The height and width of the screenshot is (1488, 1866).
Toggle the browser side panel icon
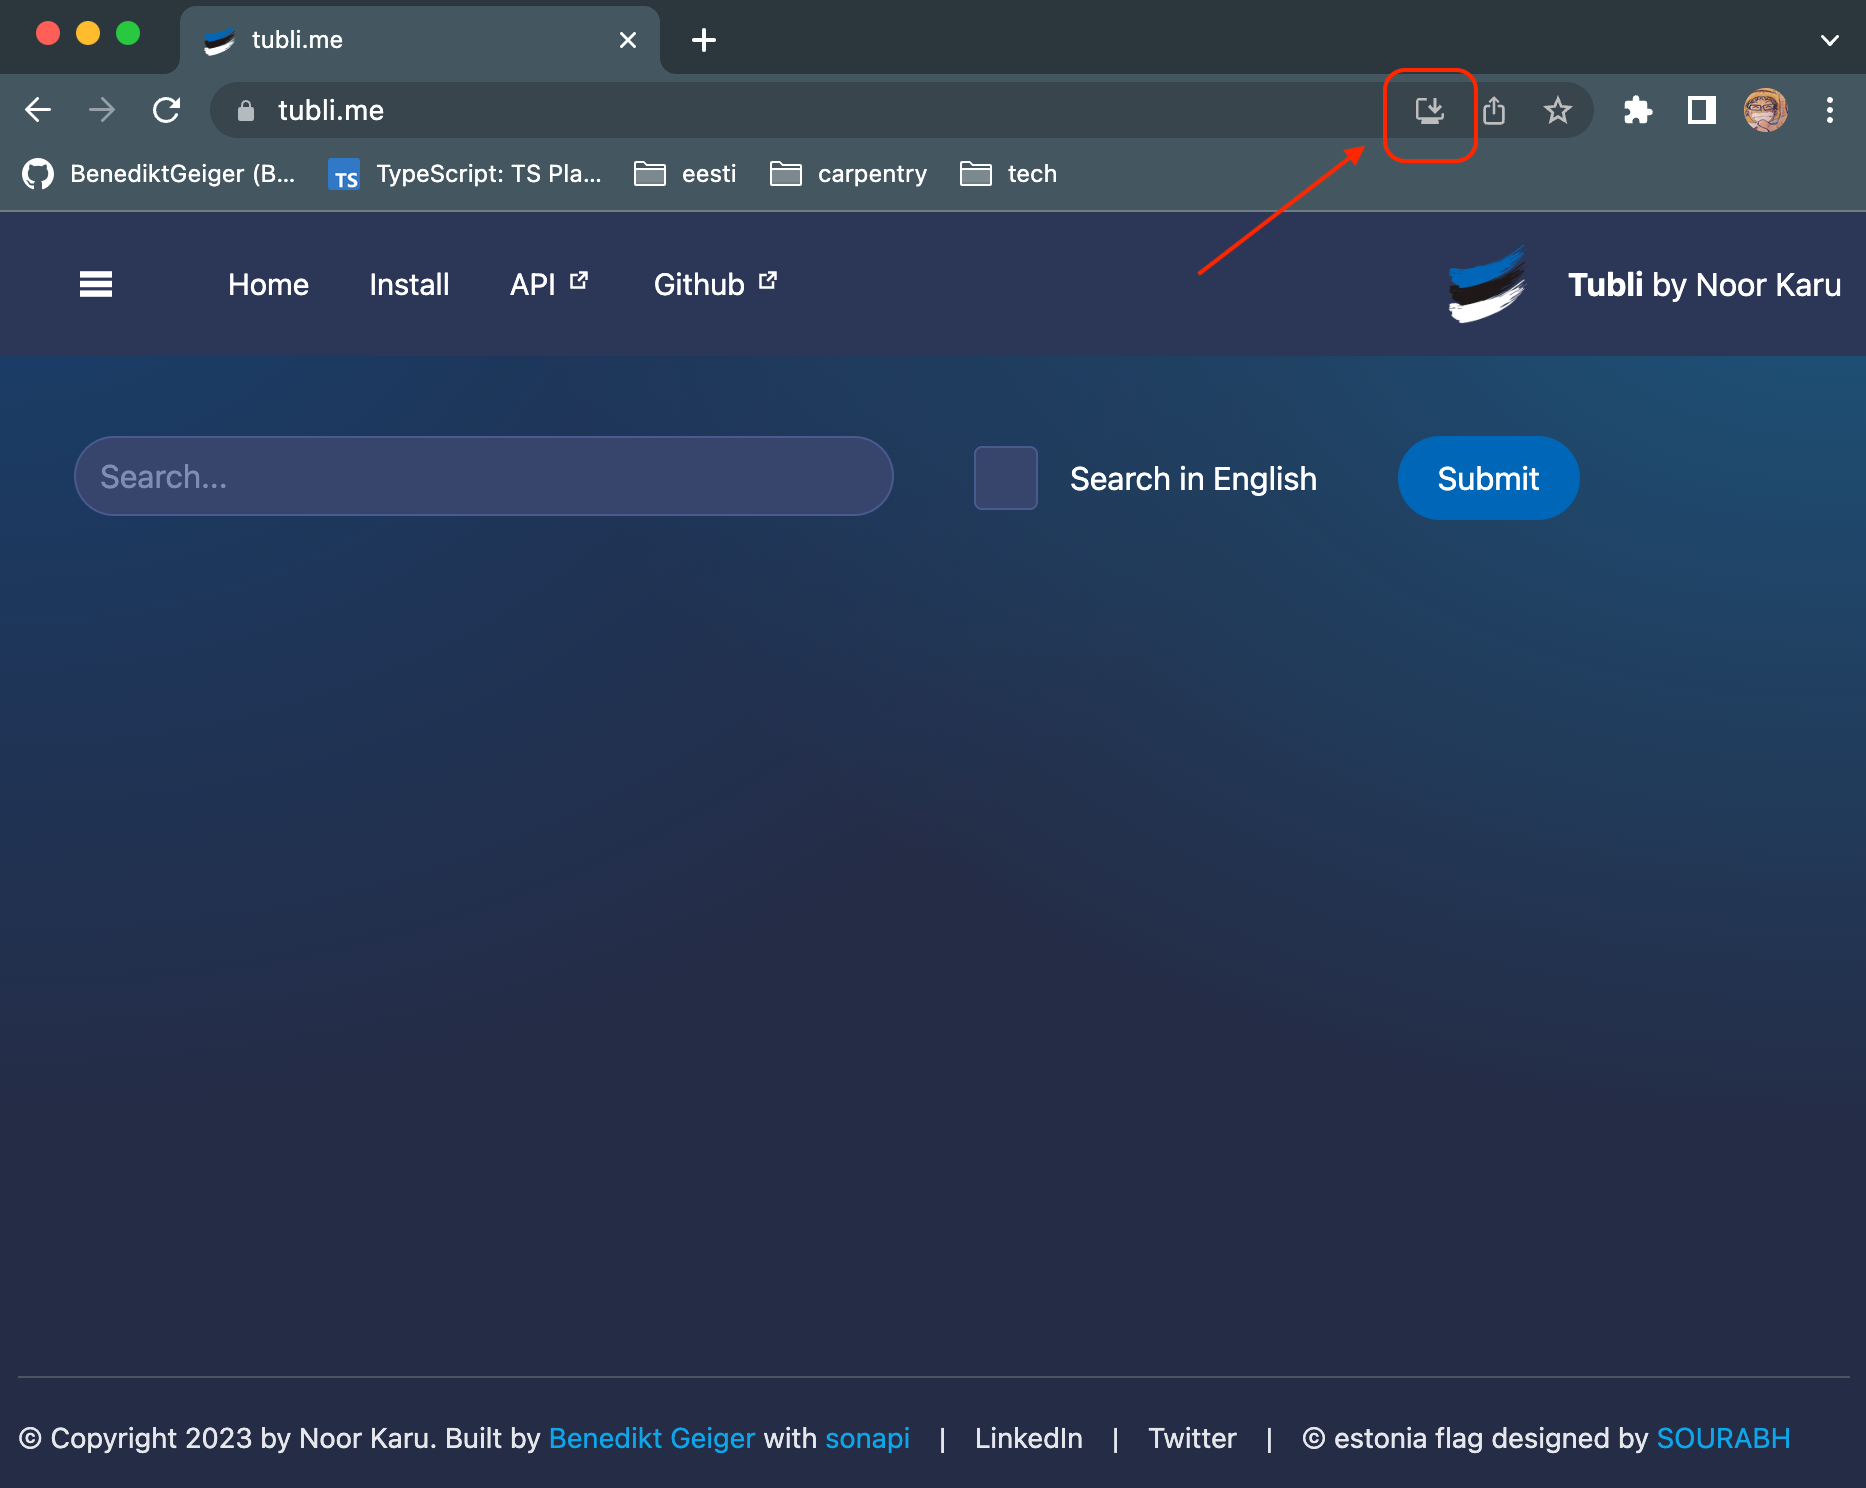pos(1701,111)
